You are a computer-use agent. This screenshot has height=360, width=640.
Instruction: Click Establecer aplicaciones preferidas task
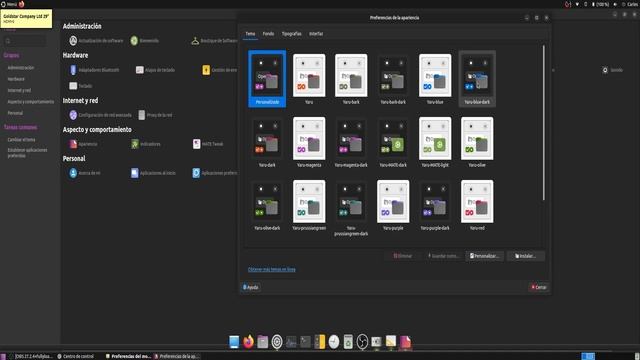pyautogui.click(x=27, y=153)
